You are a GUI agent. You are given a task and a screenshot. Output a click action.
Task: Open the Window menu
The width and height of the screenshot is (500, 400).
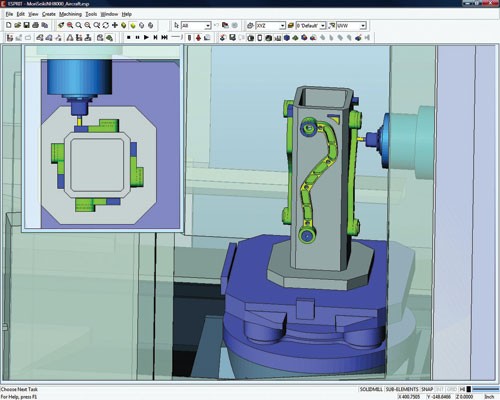[x=109, y=14]
